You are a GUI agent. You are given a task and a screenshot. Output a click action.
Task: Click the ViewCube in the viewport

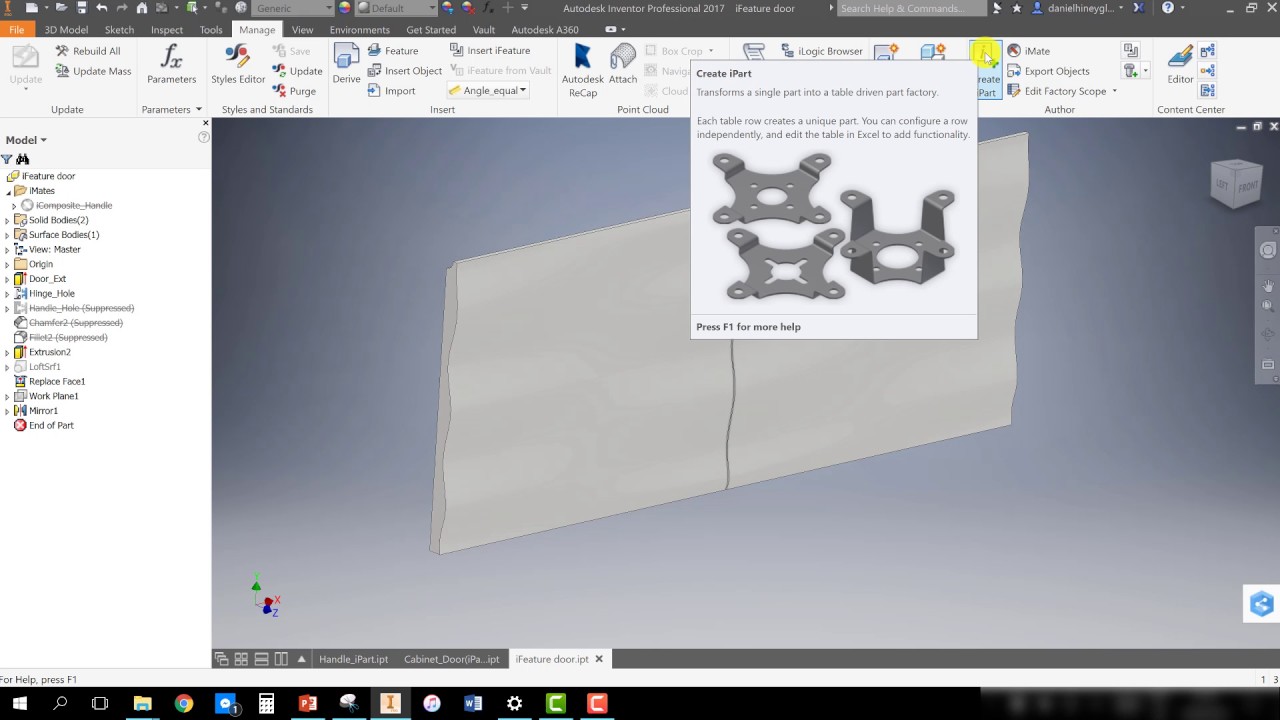click(x=1236, y=184)
